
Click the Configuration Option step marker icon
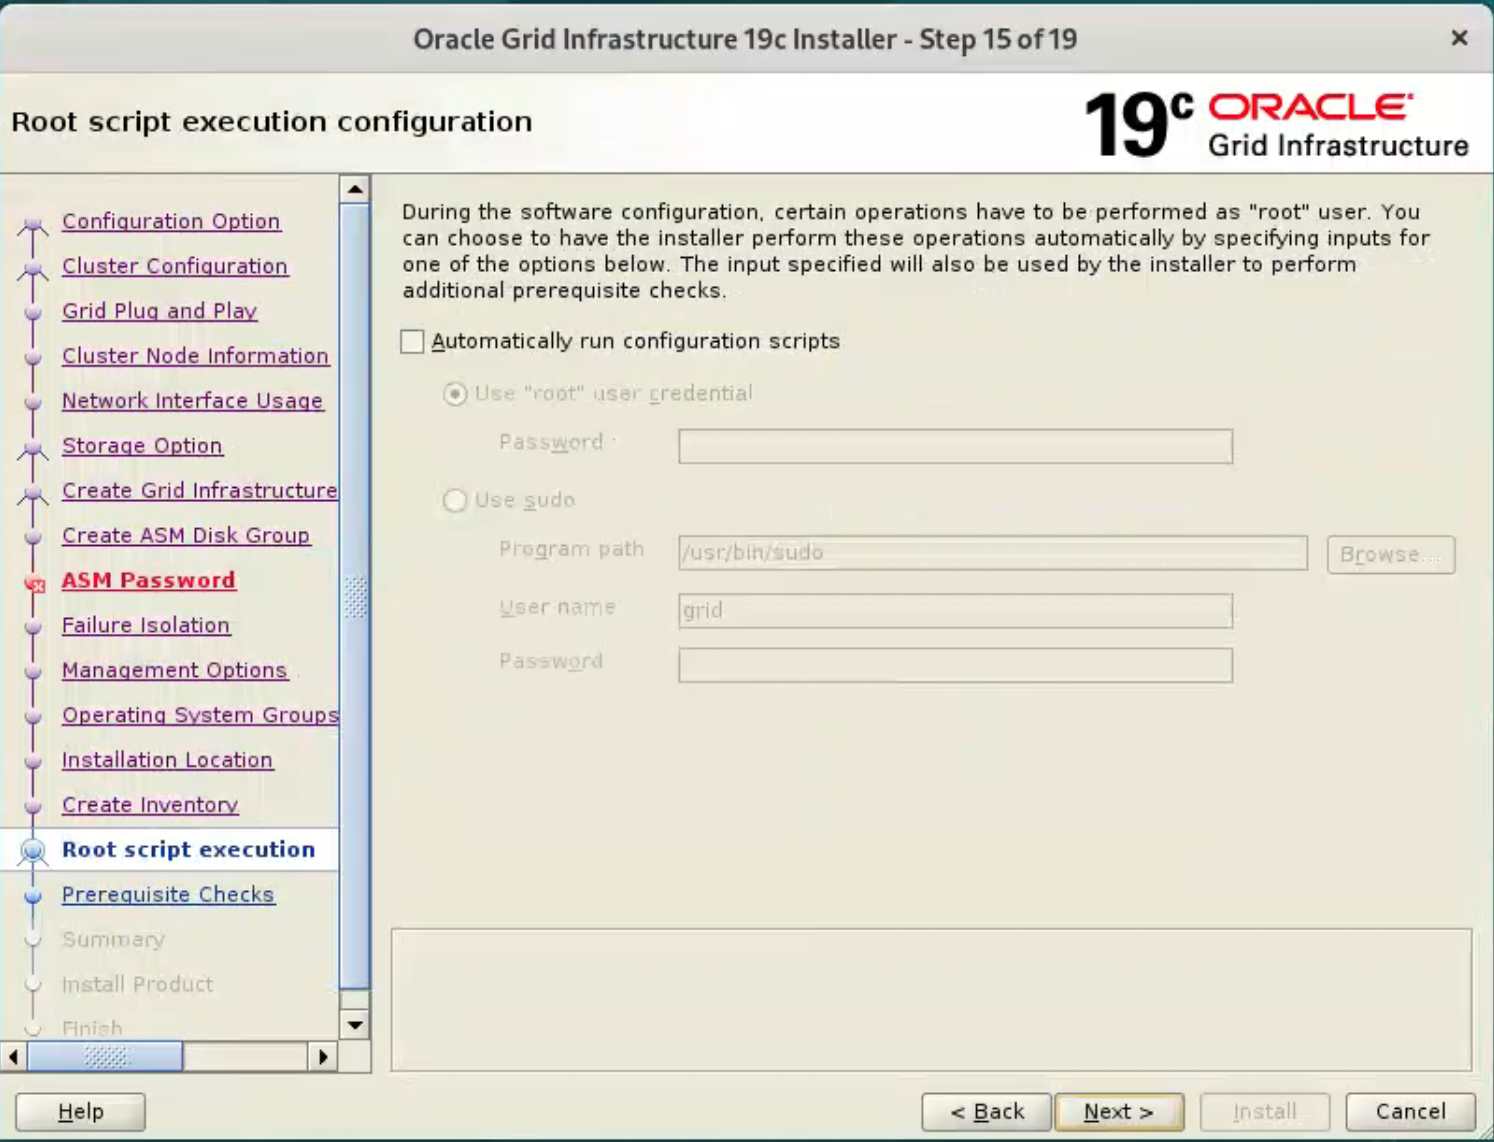(x=33, y=225)
